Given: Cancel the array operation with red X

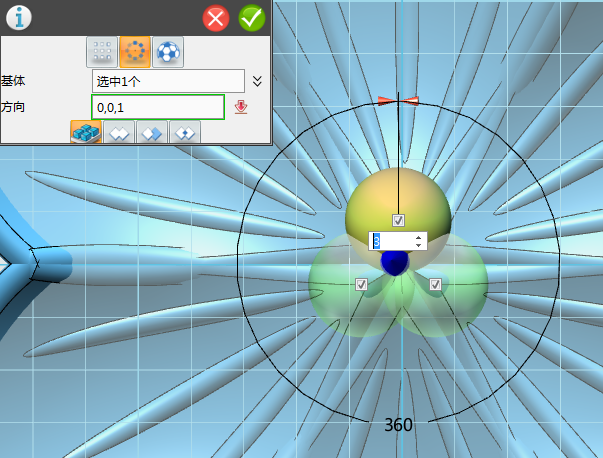Looking at the screenshot, I should pos(216,18).
